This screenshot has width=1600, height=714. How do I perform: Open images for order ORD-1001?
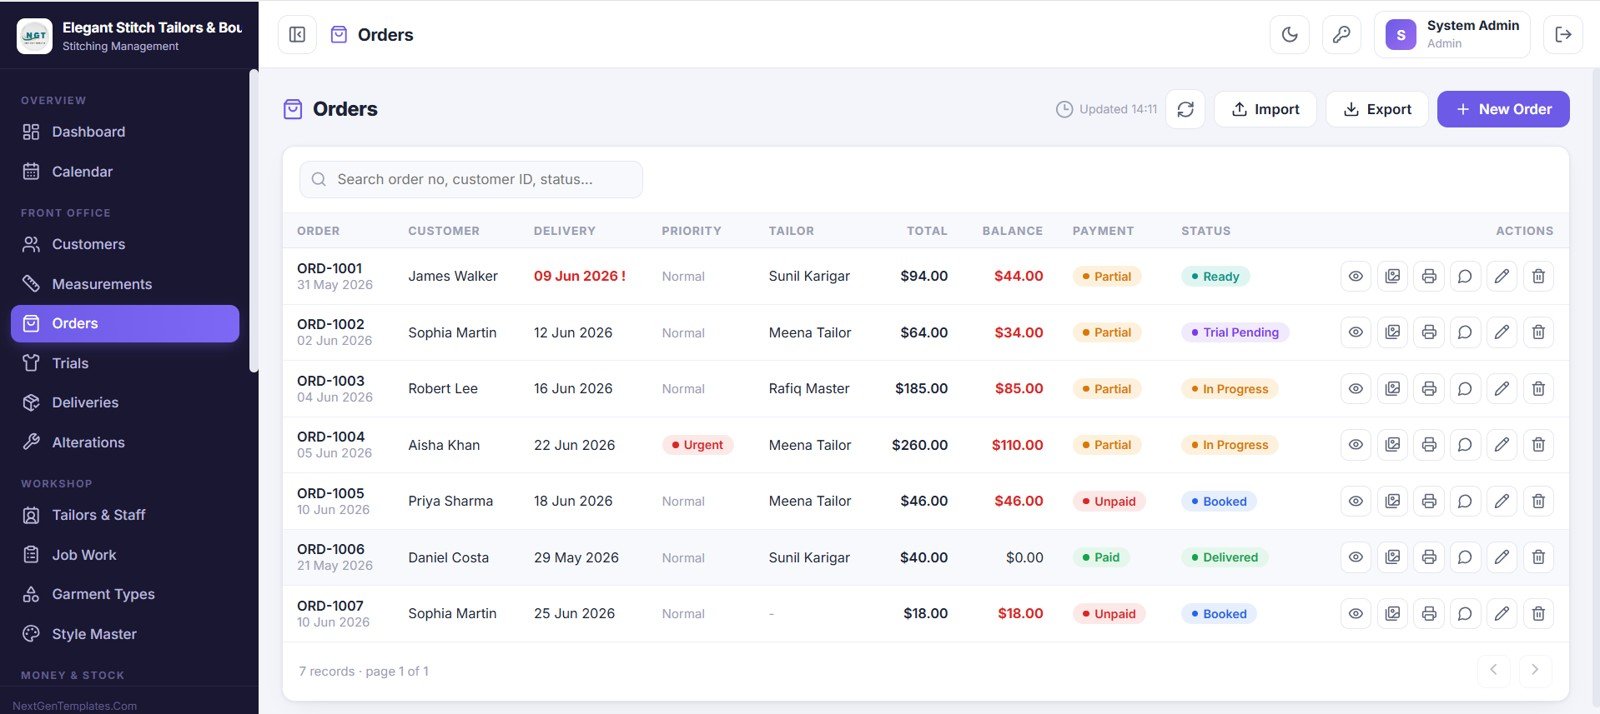[x=1392, y=276]
